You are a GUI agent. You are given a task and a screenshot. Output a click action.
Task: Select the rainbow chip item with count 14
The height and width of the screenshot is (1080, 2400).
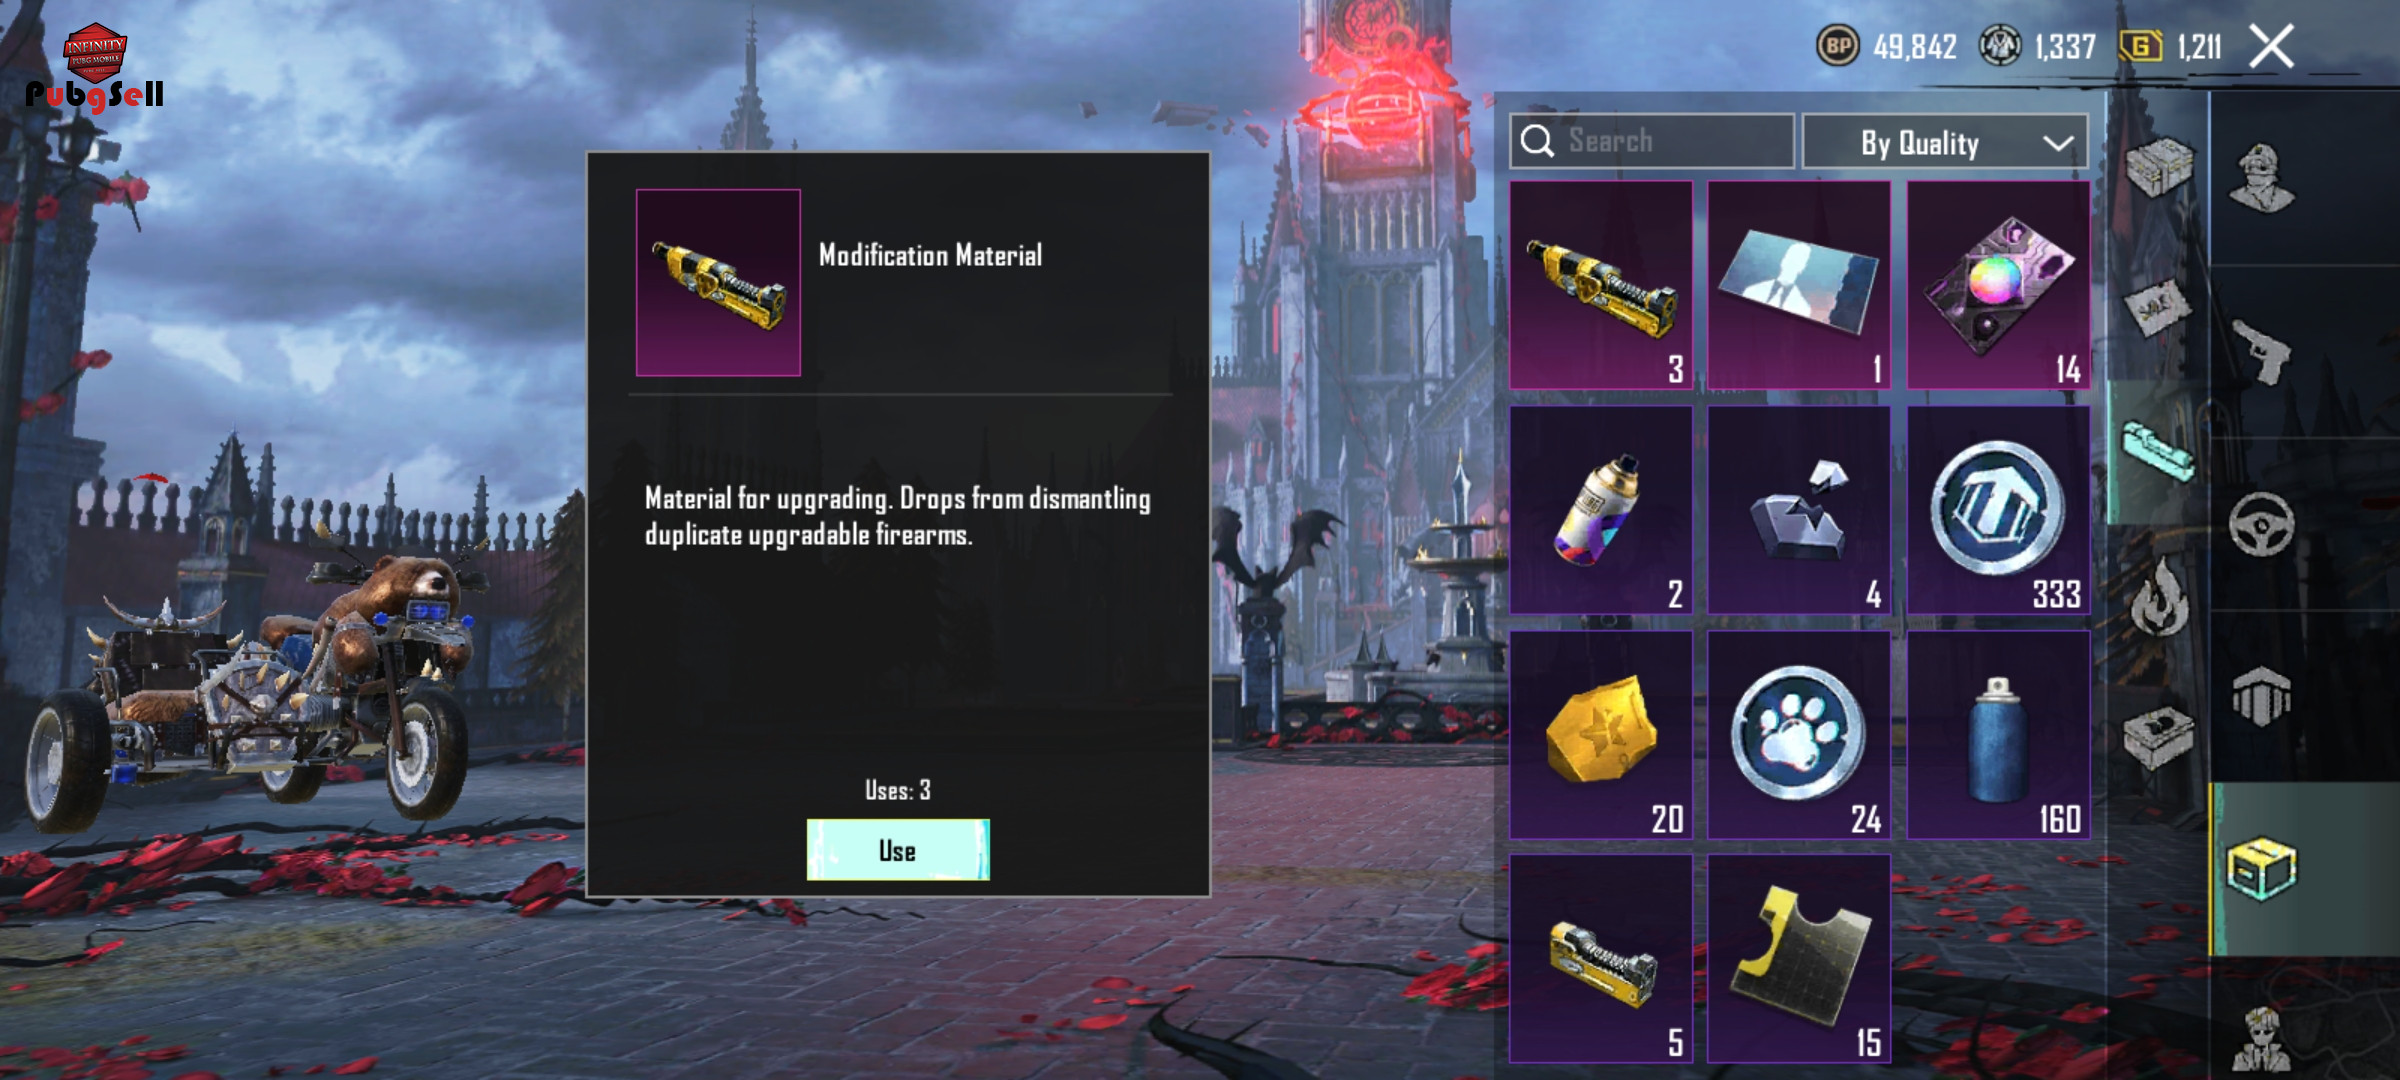pos(1998,285)
